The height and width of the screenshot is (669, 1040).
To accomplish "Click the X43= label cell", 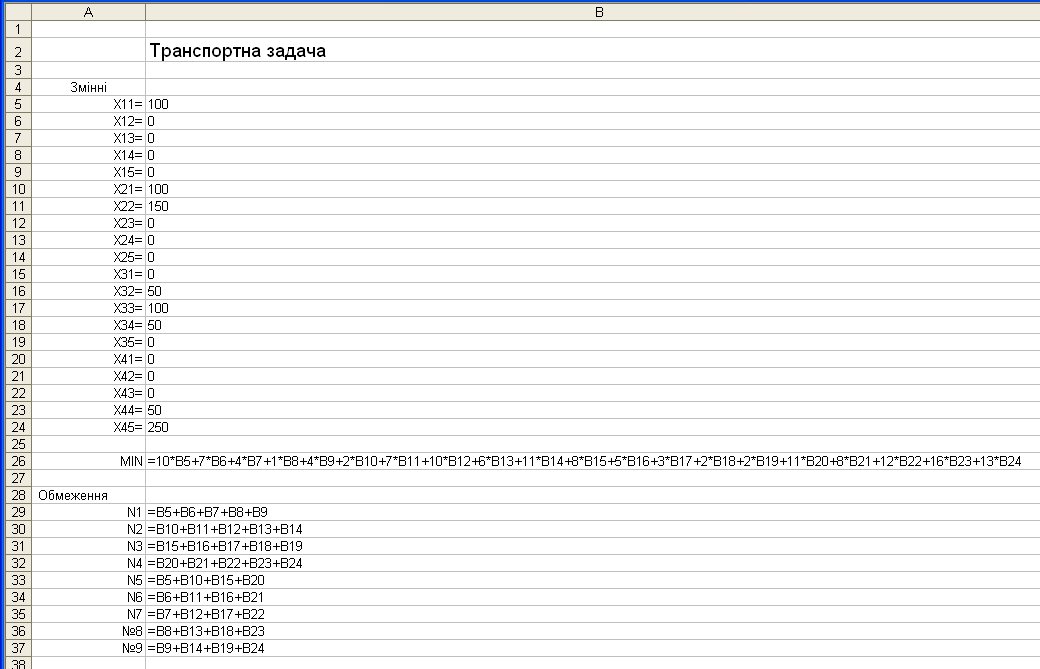I will 88,393.
